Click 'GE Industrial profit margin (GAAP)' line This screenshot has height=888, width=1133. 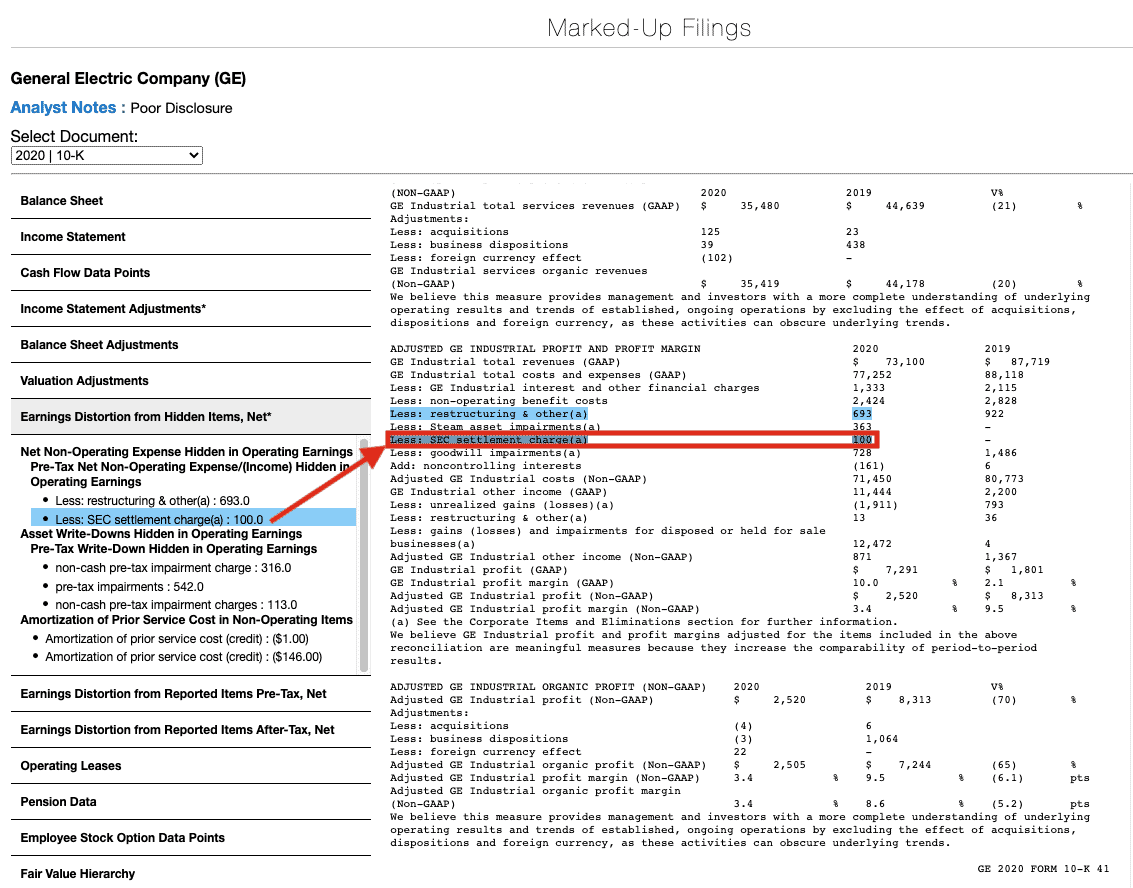coord(501,583)
